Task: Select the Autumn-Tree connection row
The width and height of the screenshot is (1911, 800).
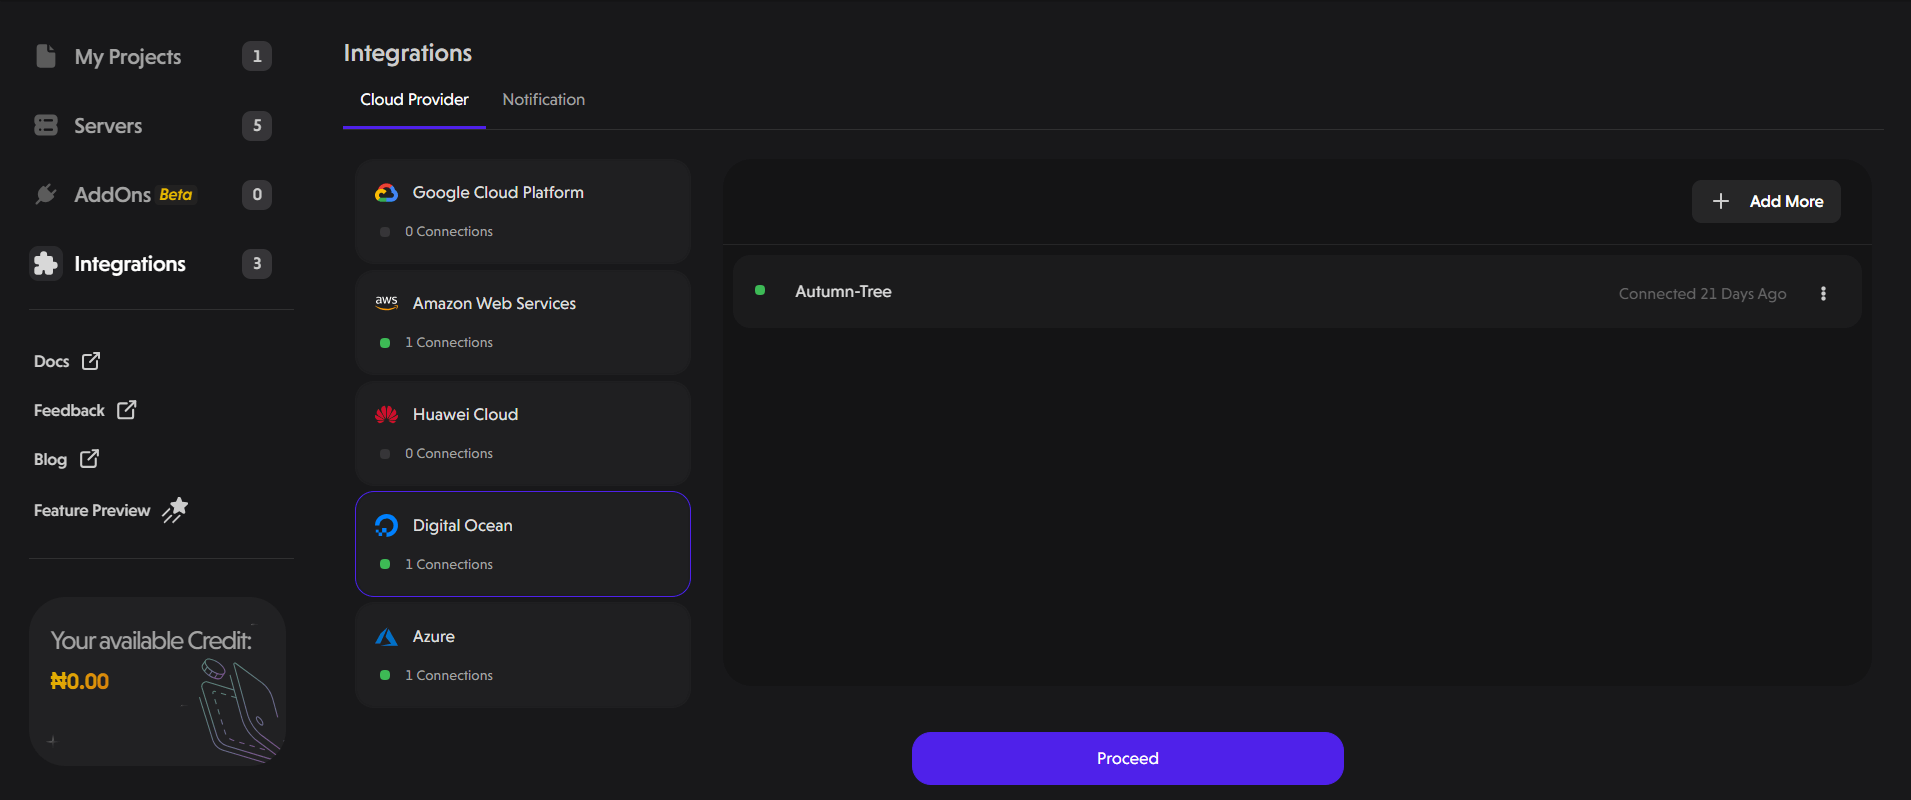Action: coord(1200,292)
